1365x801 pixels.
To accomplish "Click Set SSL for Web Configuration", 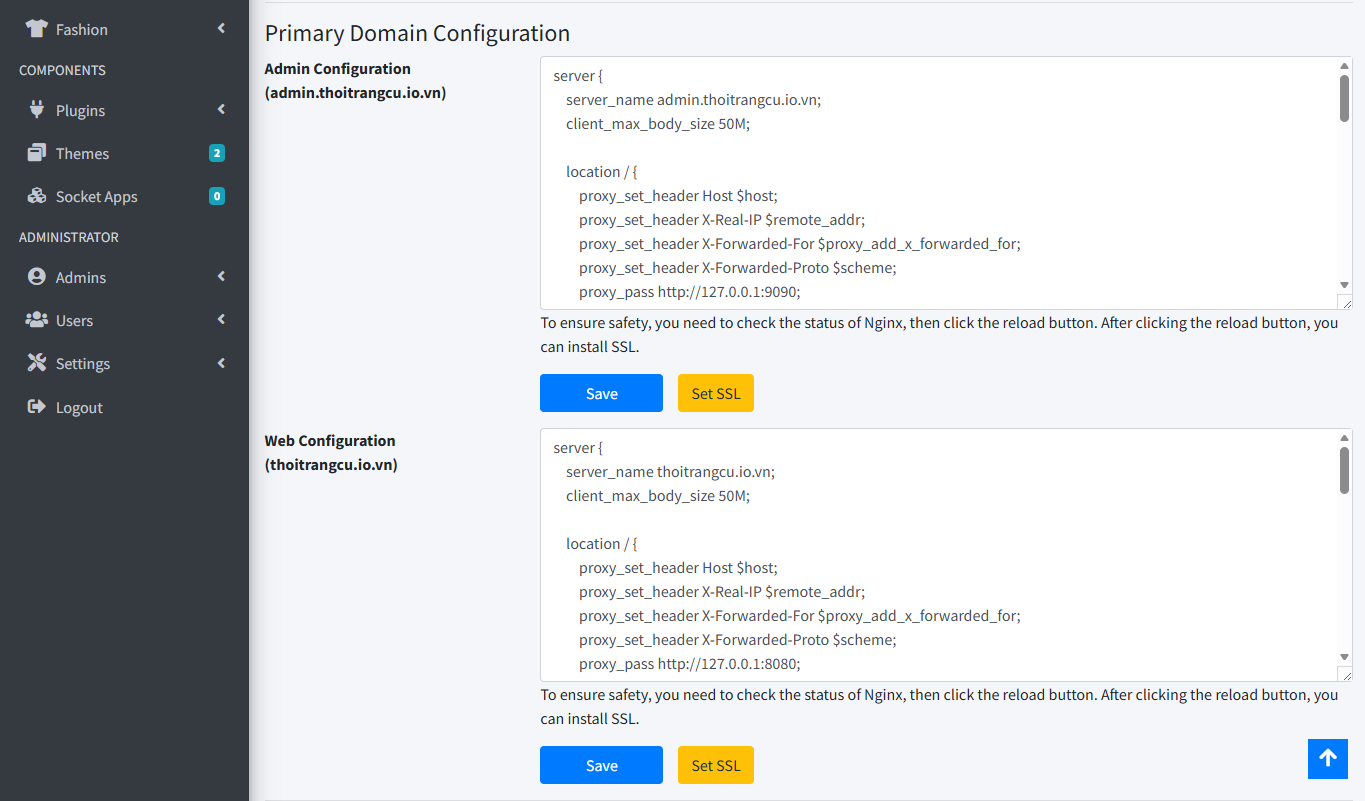I will [716, 765].
